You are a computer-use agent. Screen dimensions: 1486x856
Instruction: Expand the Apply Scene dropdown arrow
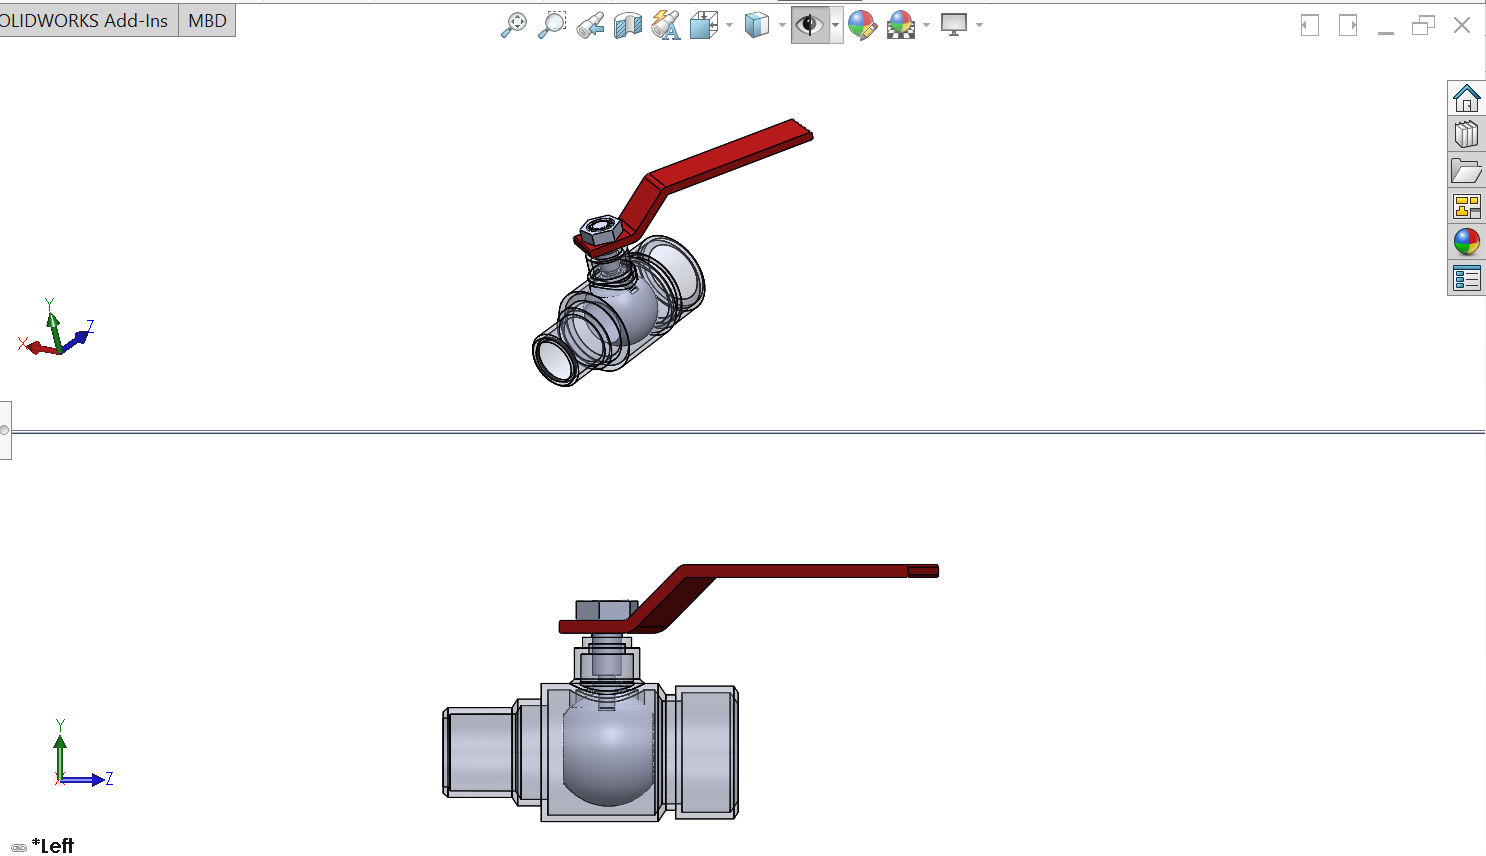click(927, 25)
